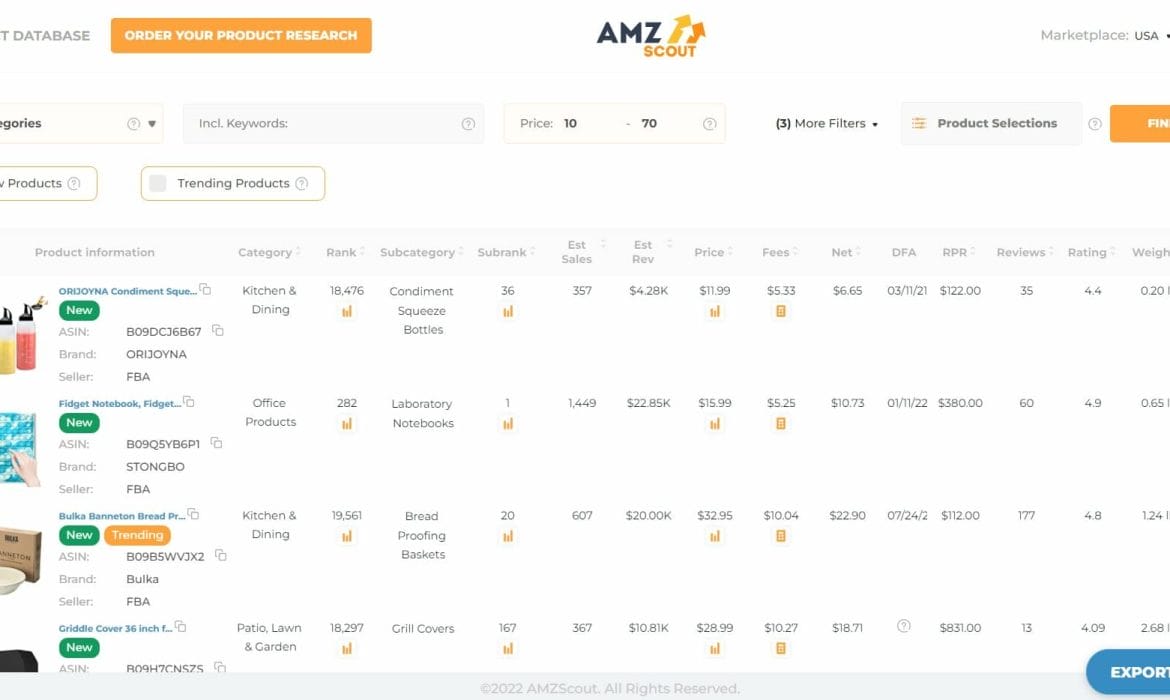The width and height of the screenshot is (1170, 700).
Task: Copy ASIN B09DCJ6B67 to clipboard
Action: click(217, 331)
